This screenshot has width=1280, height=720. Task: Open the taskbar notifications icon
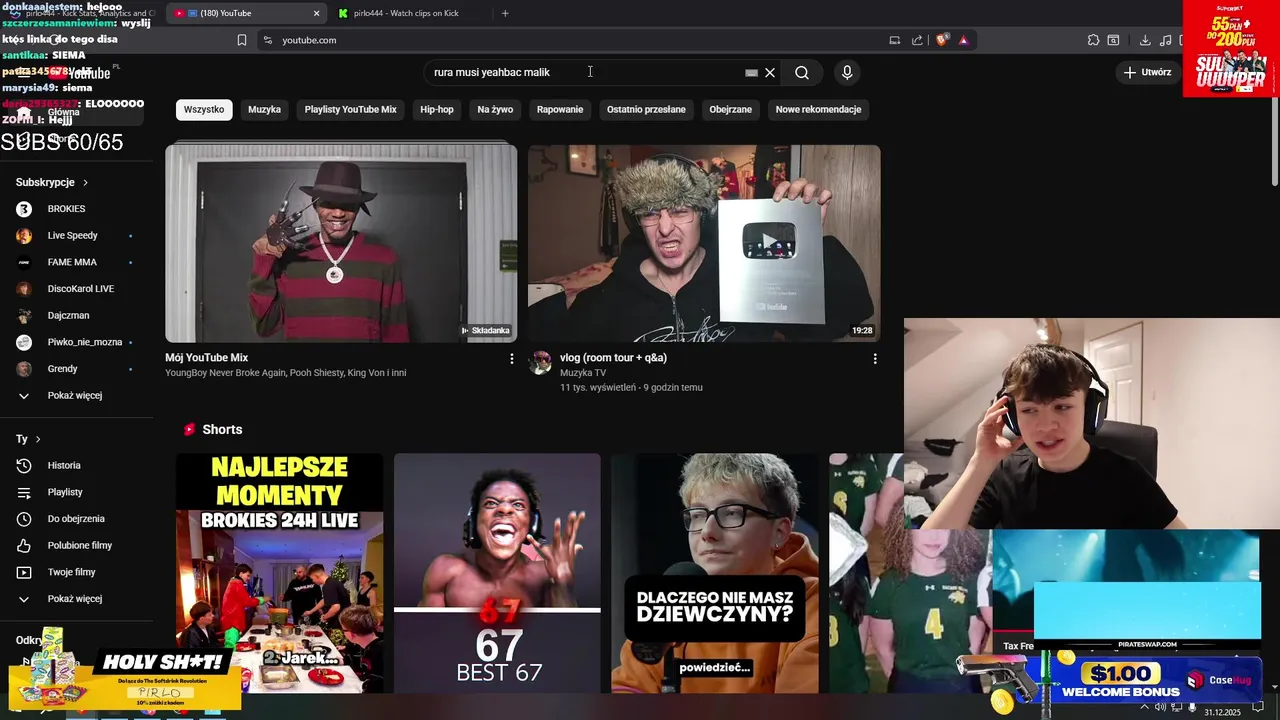click(1258, 708)
